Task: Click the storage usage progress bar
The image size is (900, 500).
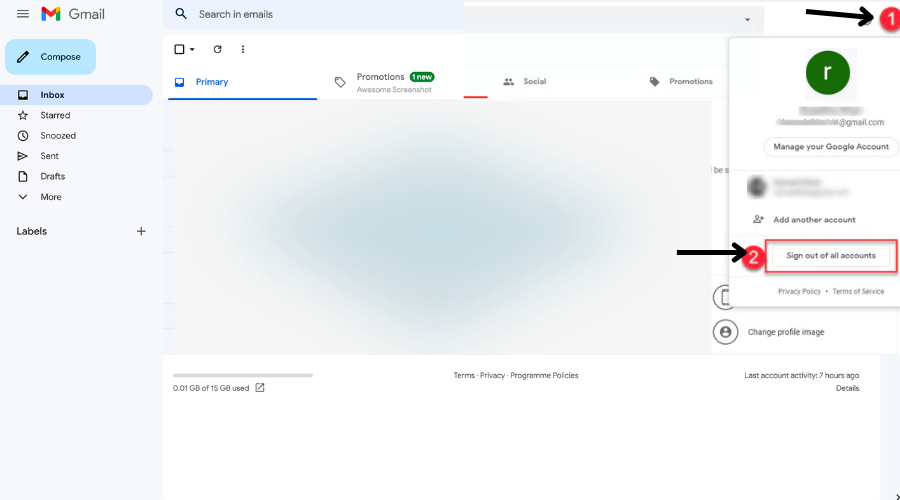Action: click(x=243, y=375)
